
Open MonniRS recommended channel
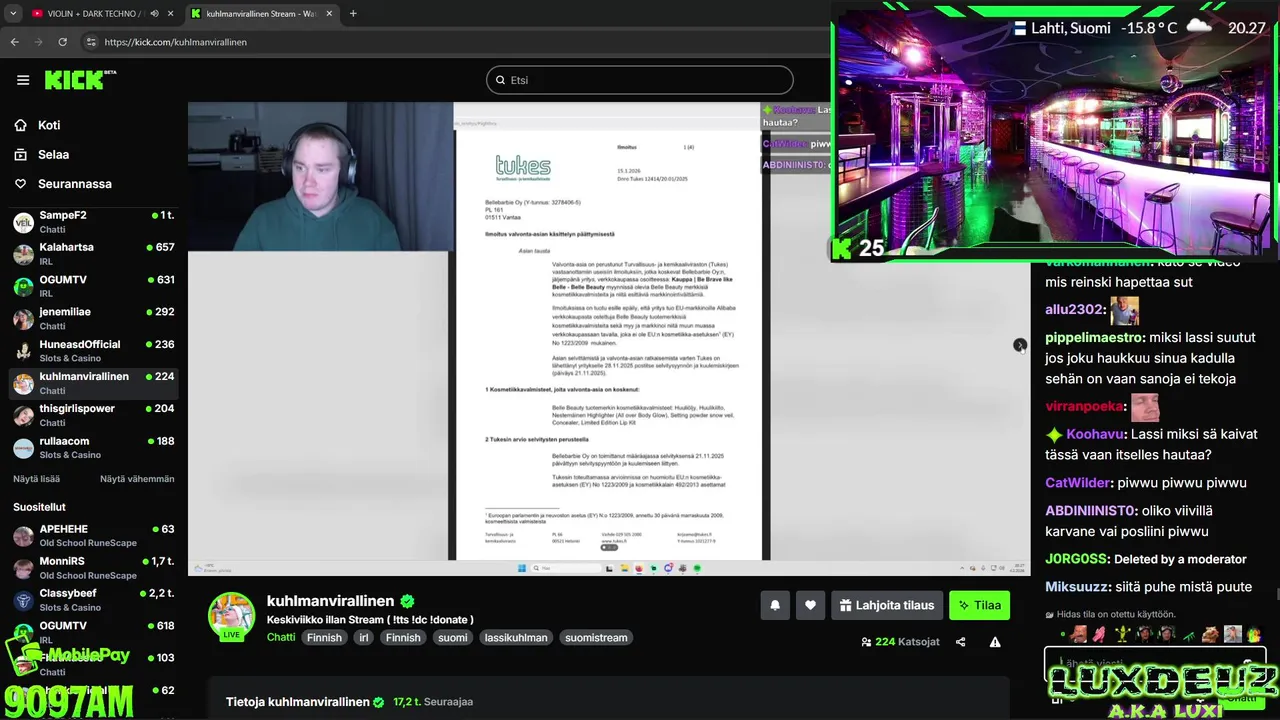94,568
